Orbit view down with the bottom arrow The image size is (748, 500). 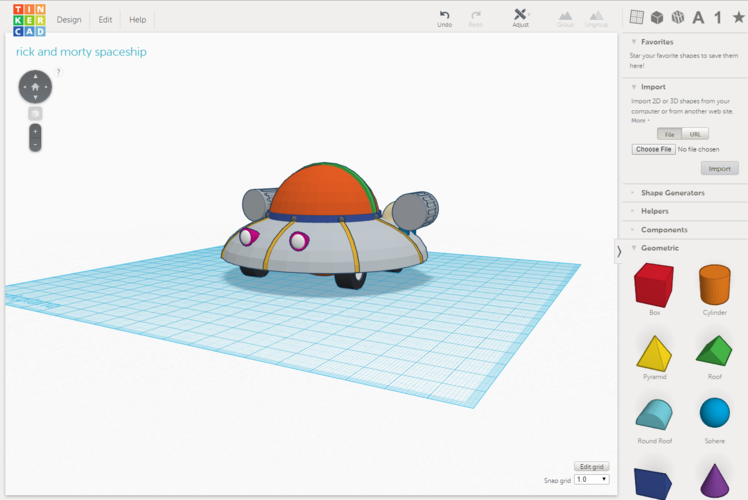click(x=35, y=97)
